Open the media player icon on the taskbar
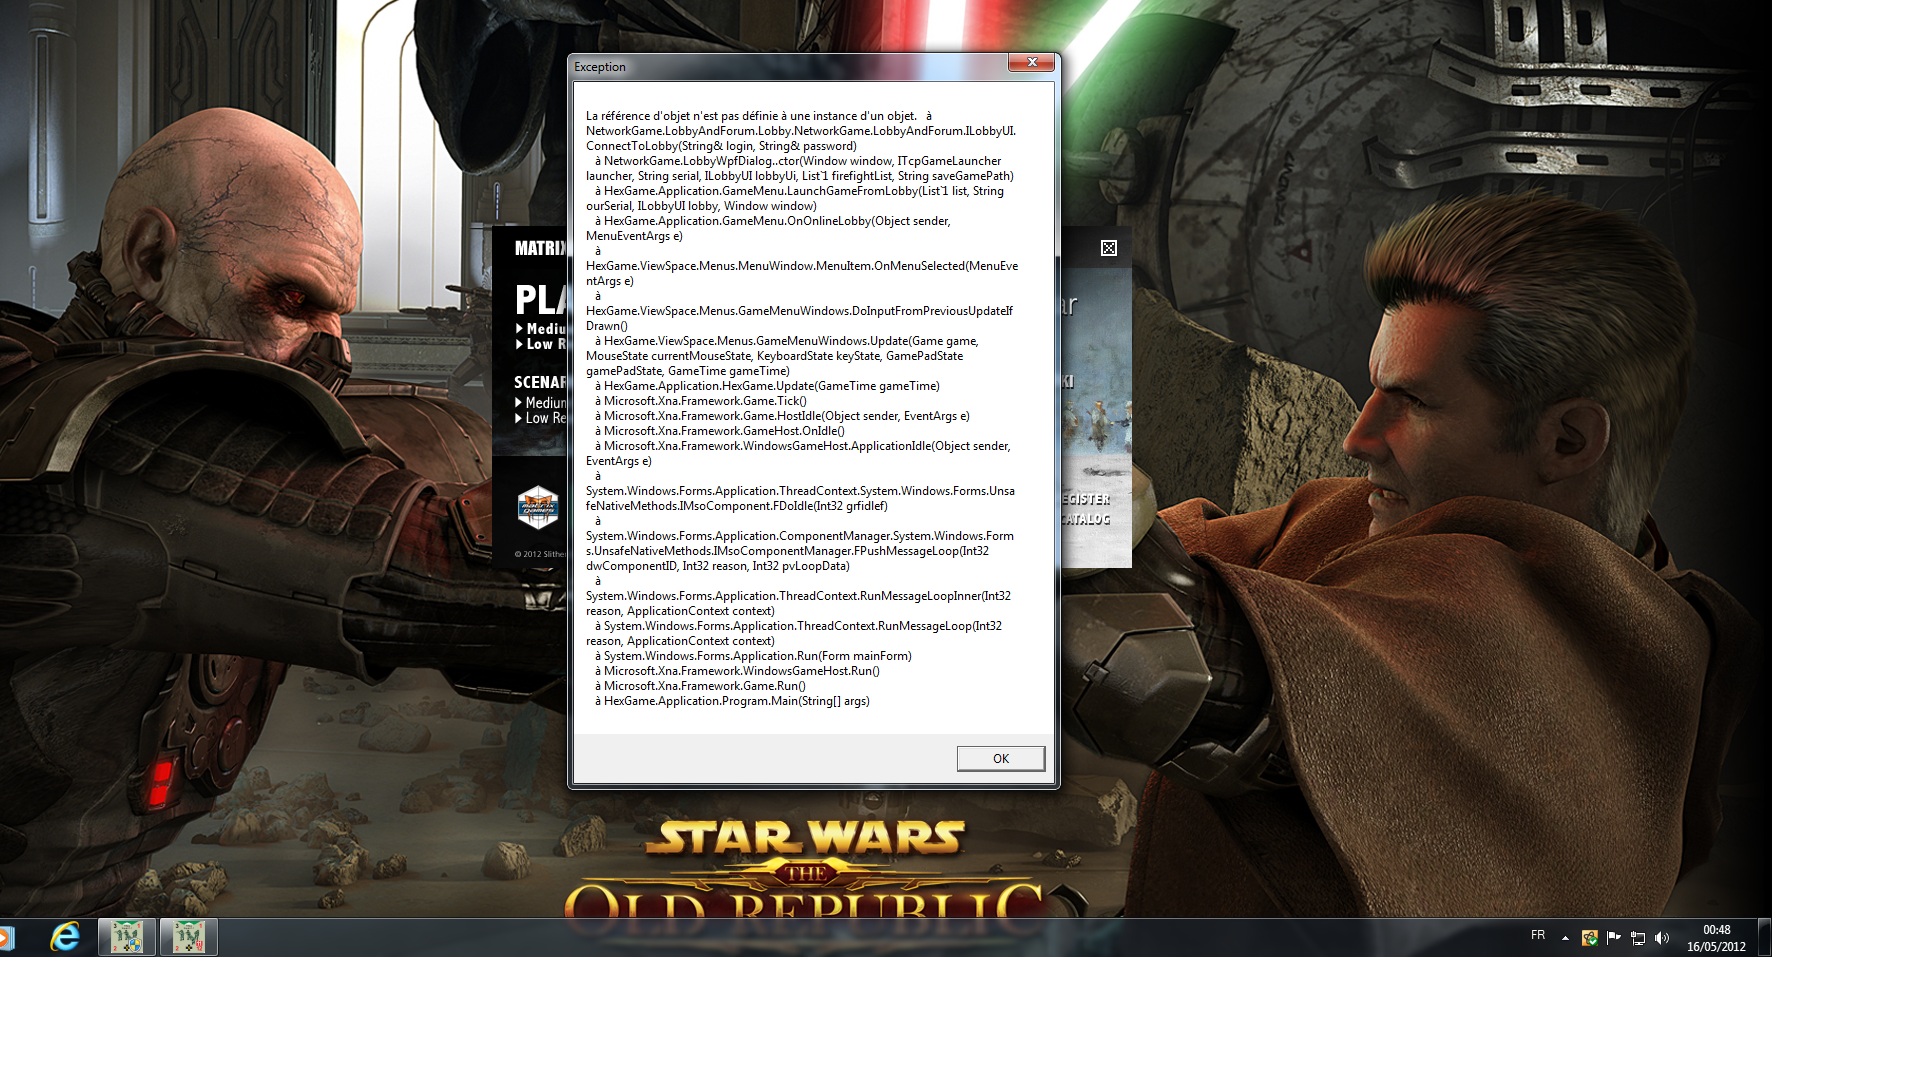Image resolution: width=1920 pixels, height=1080 pixels. (6, 937)
